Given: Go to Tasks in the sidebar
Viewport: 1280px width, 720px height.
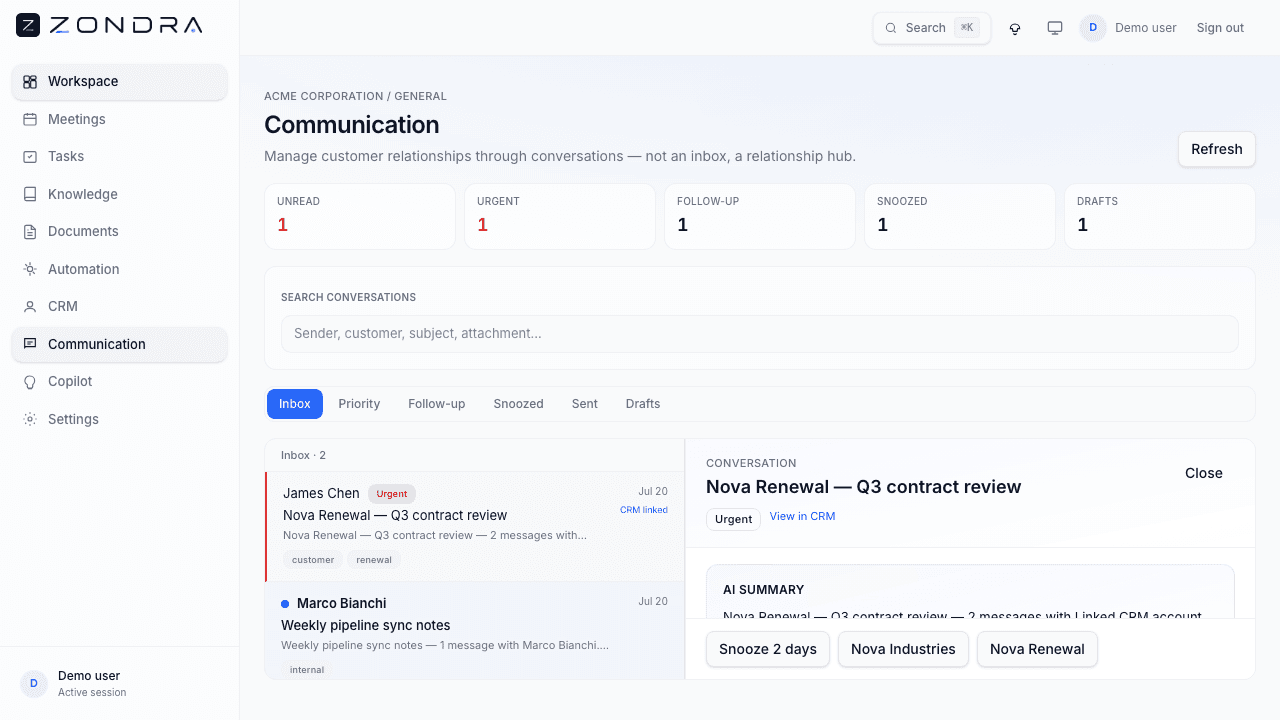Looking at the screenshot, I should coord(120,157).
